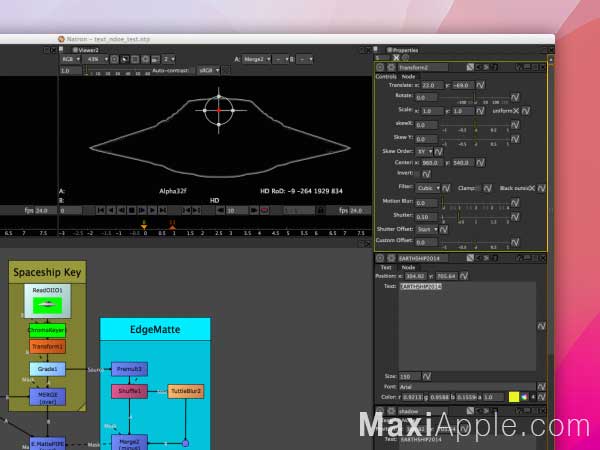
Task: Select the TuttleBlur2 node
Action: (186, 391)
